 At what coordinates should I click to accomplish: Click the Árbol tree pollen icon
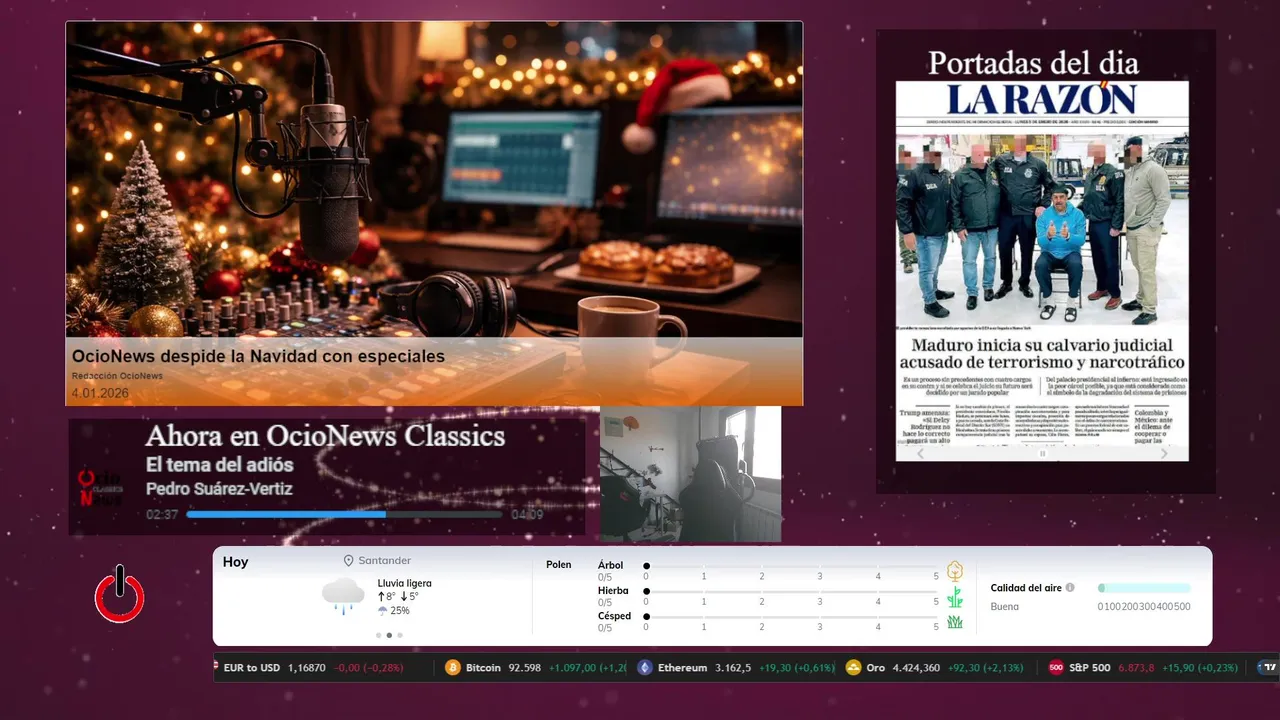[x=954, y=571]
